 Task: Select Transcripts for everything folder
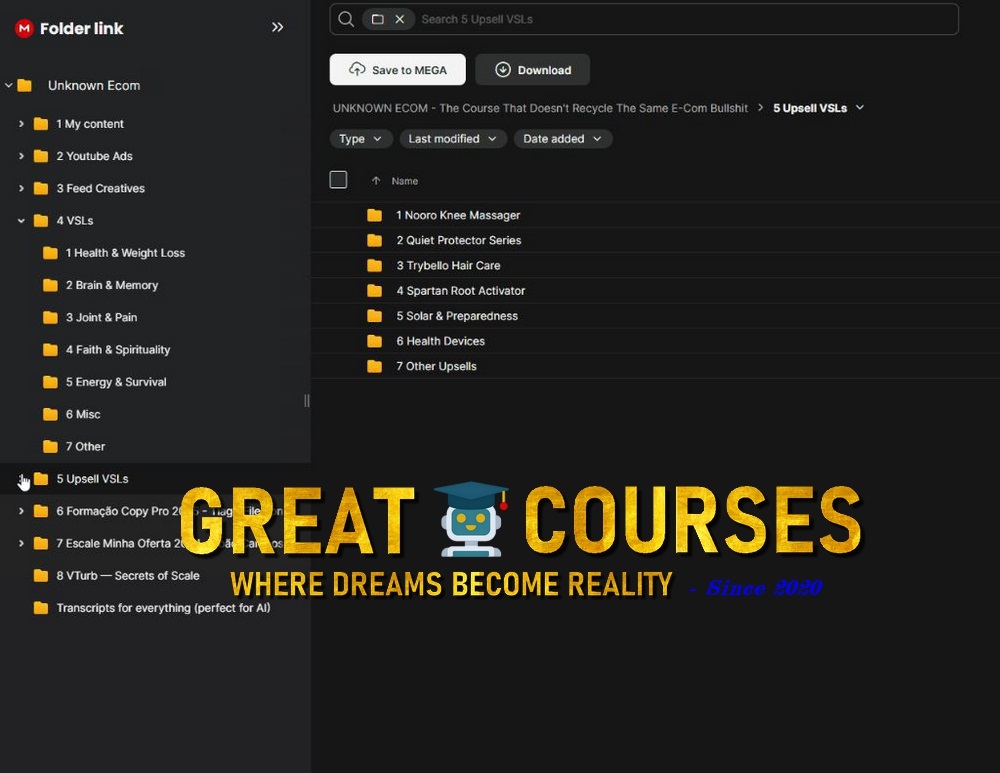[x=163, y=608]
